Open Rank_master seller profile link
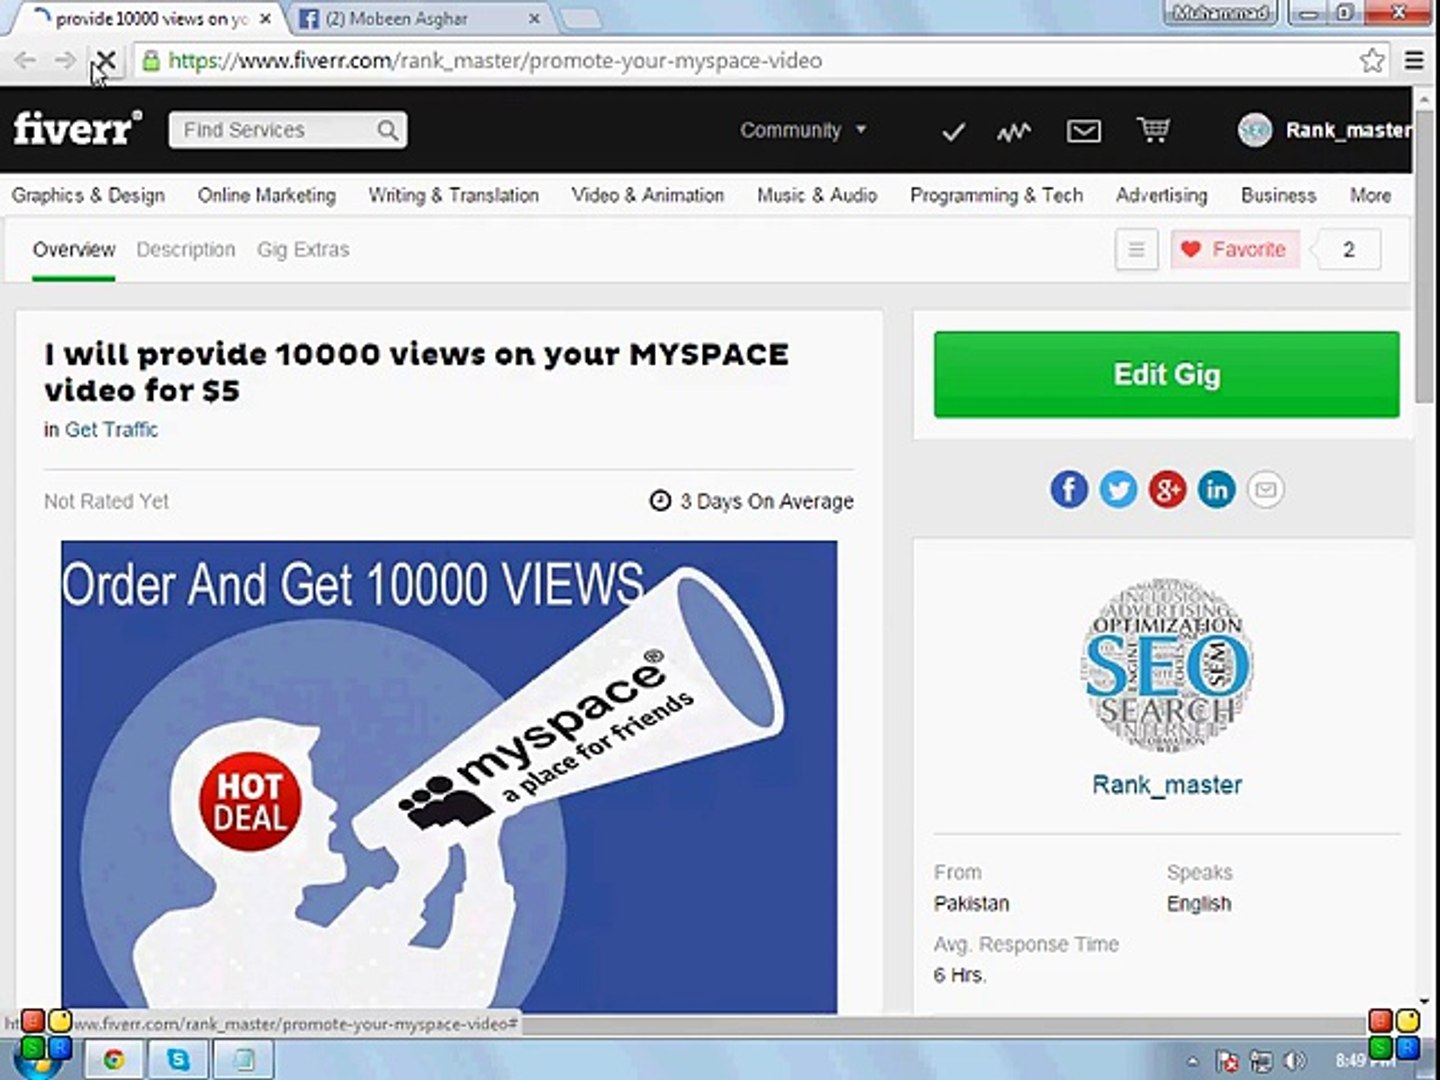 tap(1167, 785)
